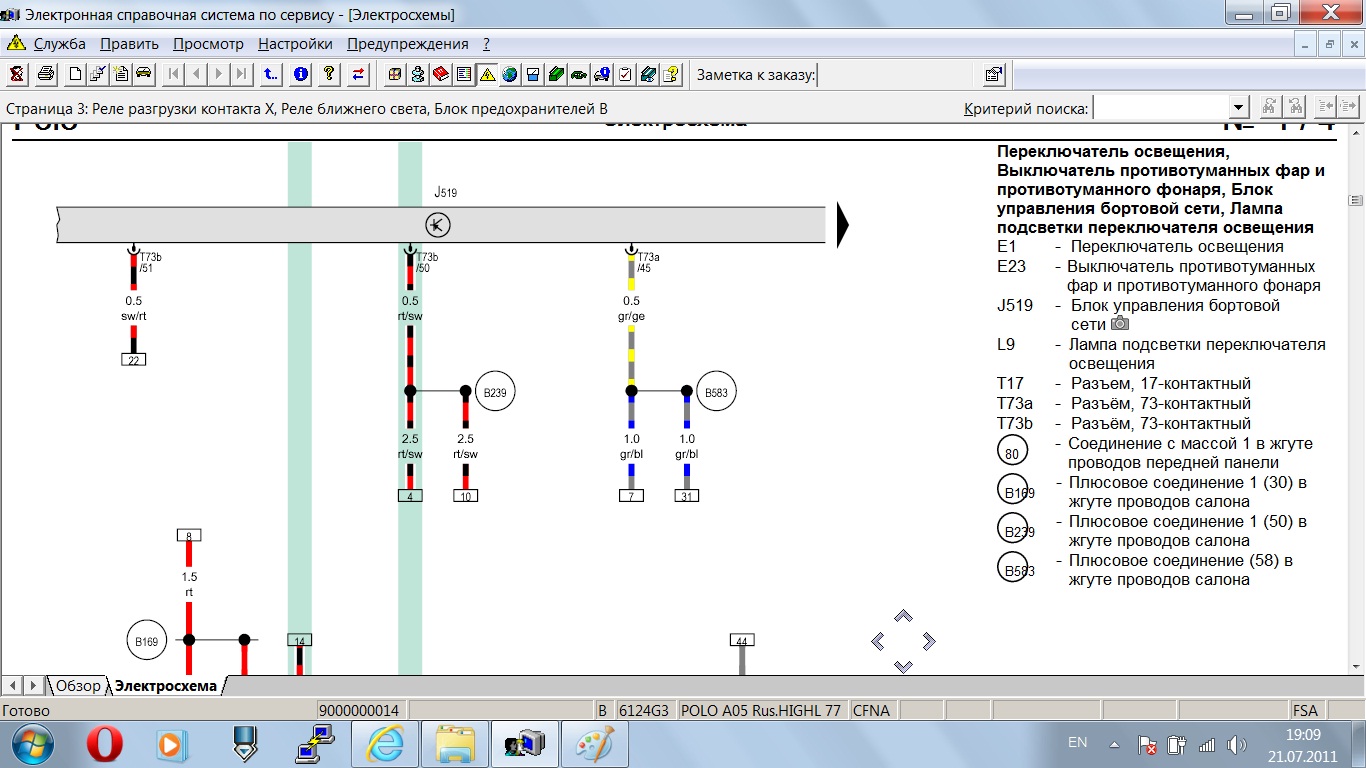This screenshot has width=1366, height=768.
Task: Open the Просмотр menu
Action: point(208,44)
